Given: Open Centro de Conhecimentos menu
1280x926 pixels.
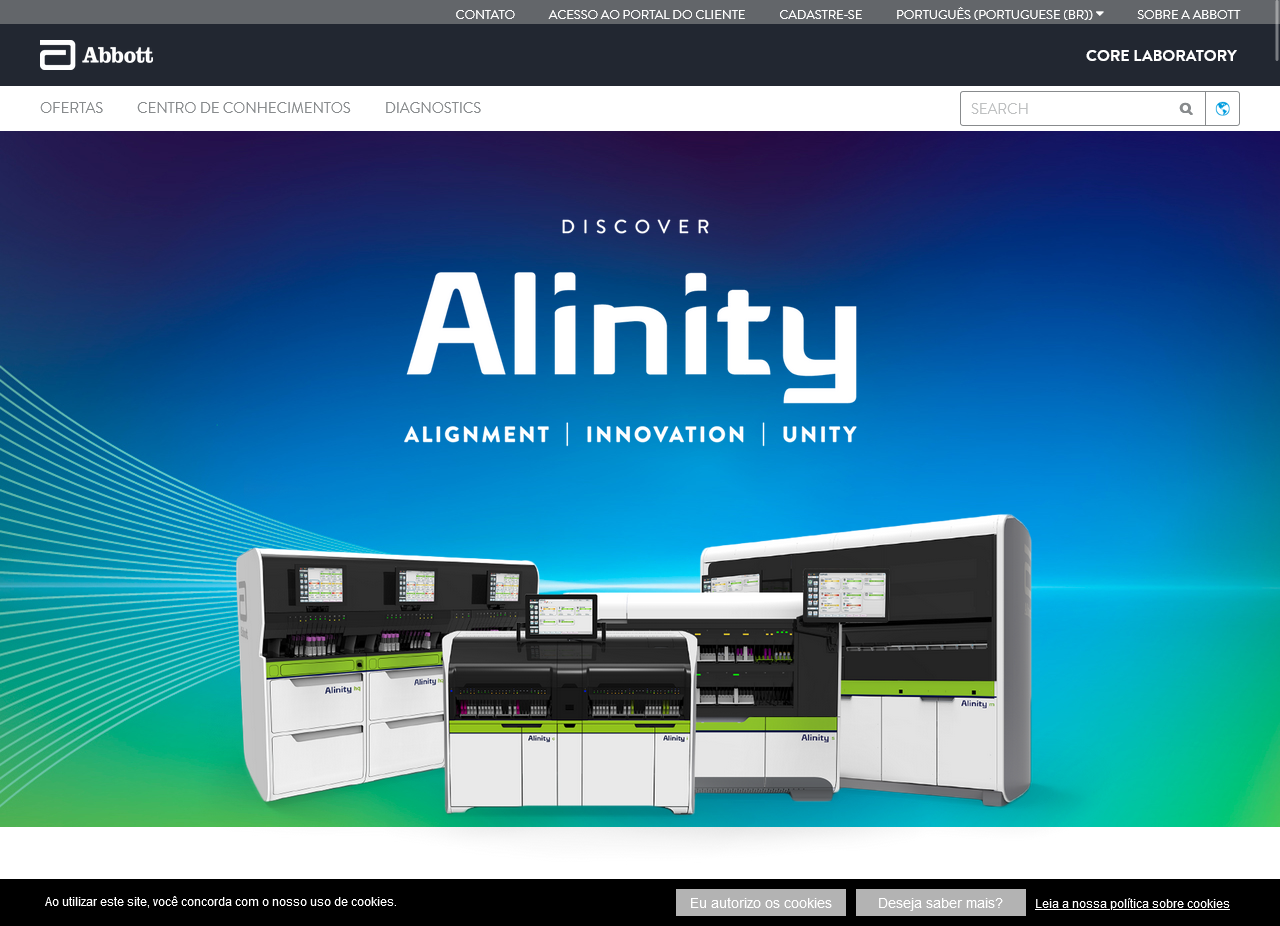Looking at the screenshot, I should (x=244, y=108).
